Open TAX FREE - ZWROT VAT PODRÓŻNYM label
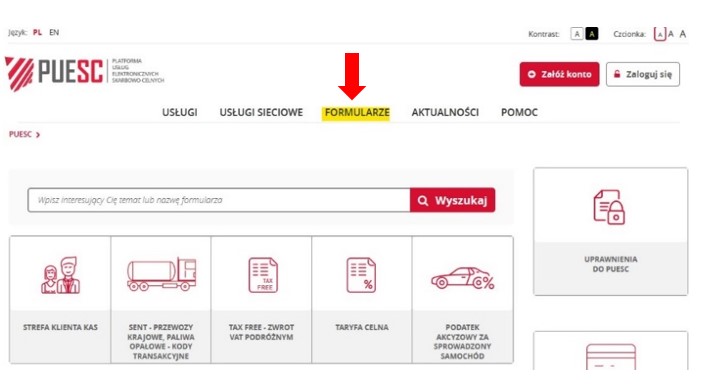The height and width of the screenshot is (389, 703). point(261,332)
